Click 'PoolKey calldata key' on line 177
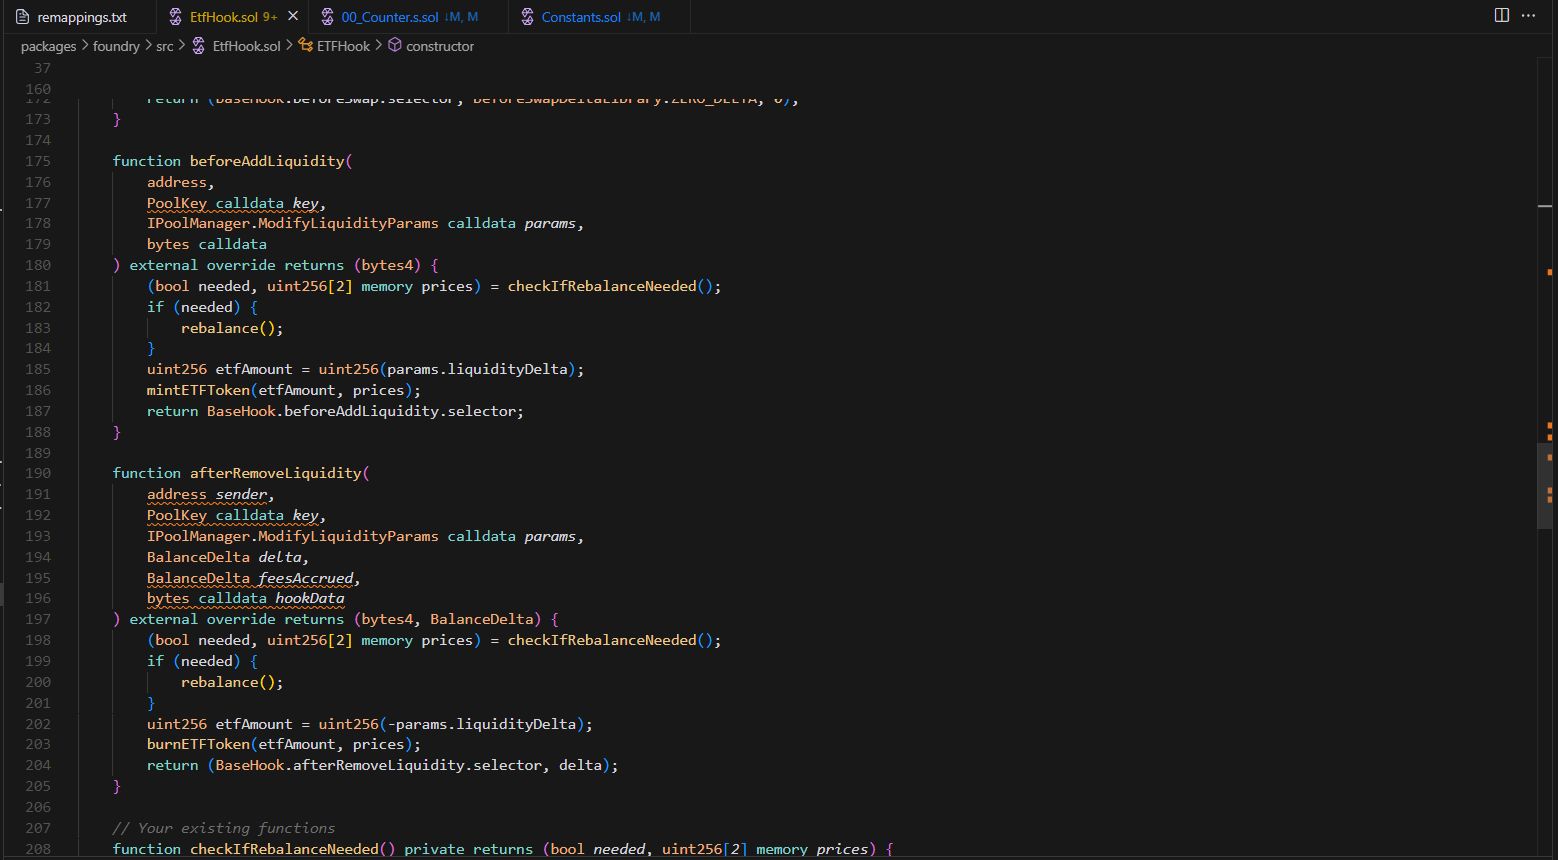This screenshot has width=1558, height=860. pyautogui.click(x=233, y=203)
